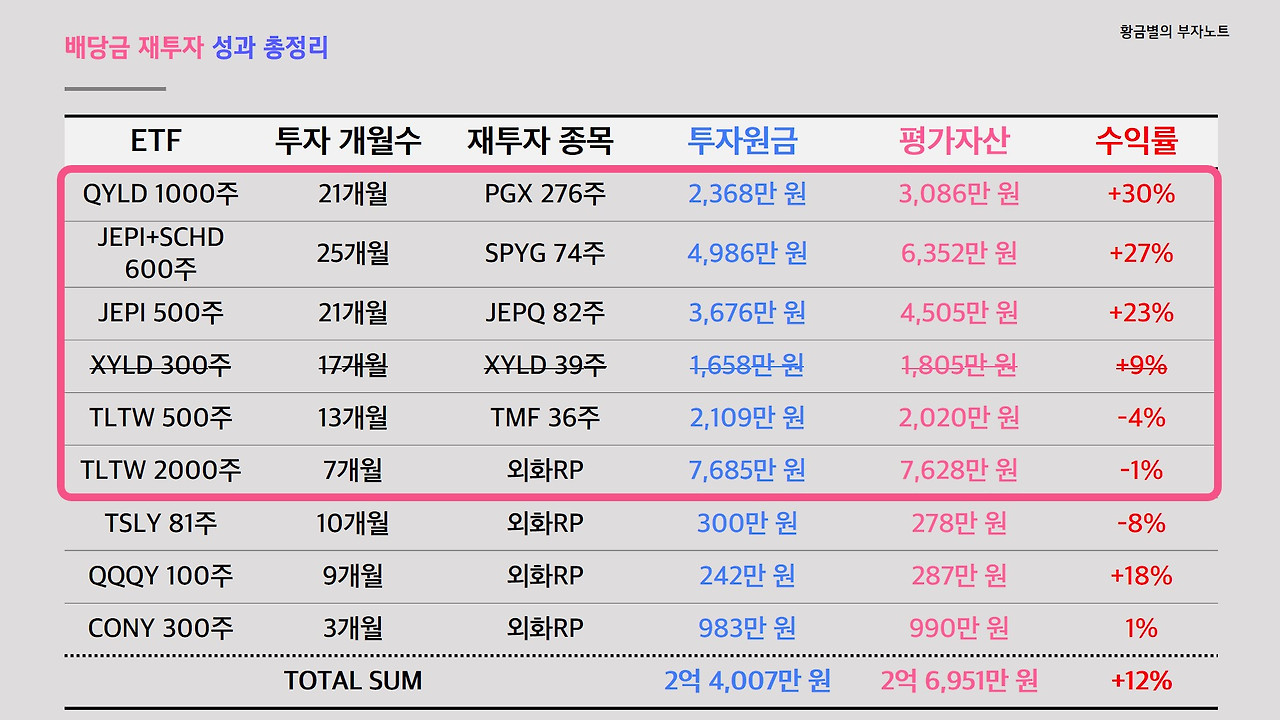Click the '+23%' return cell

pyautogui.click(x=1141, y=313)
